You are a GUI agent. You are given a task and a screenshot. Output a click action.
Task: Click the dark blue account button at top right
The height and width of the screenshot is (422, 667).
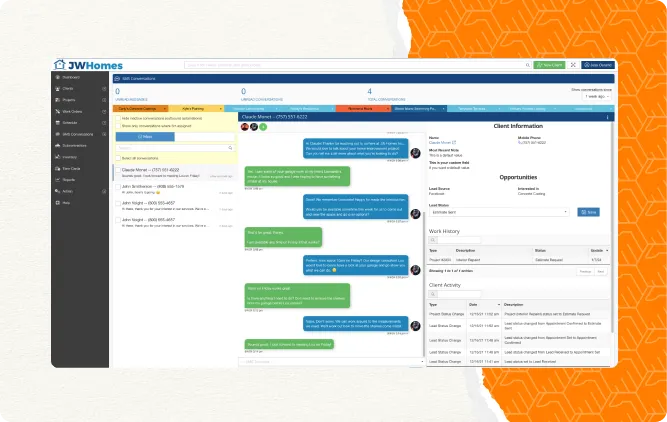point(598,65)
